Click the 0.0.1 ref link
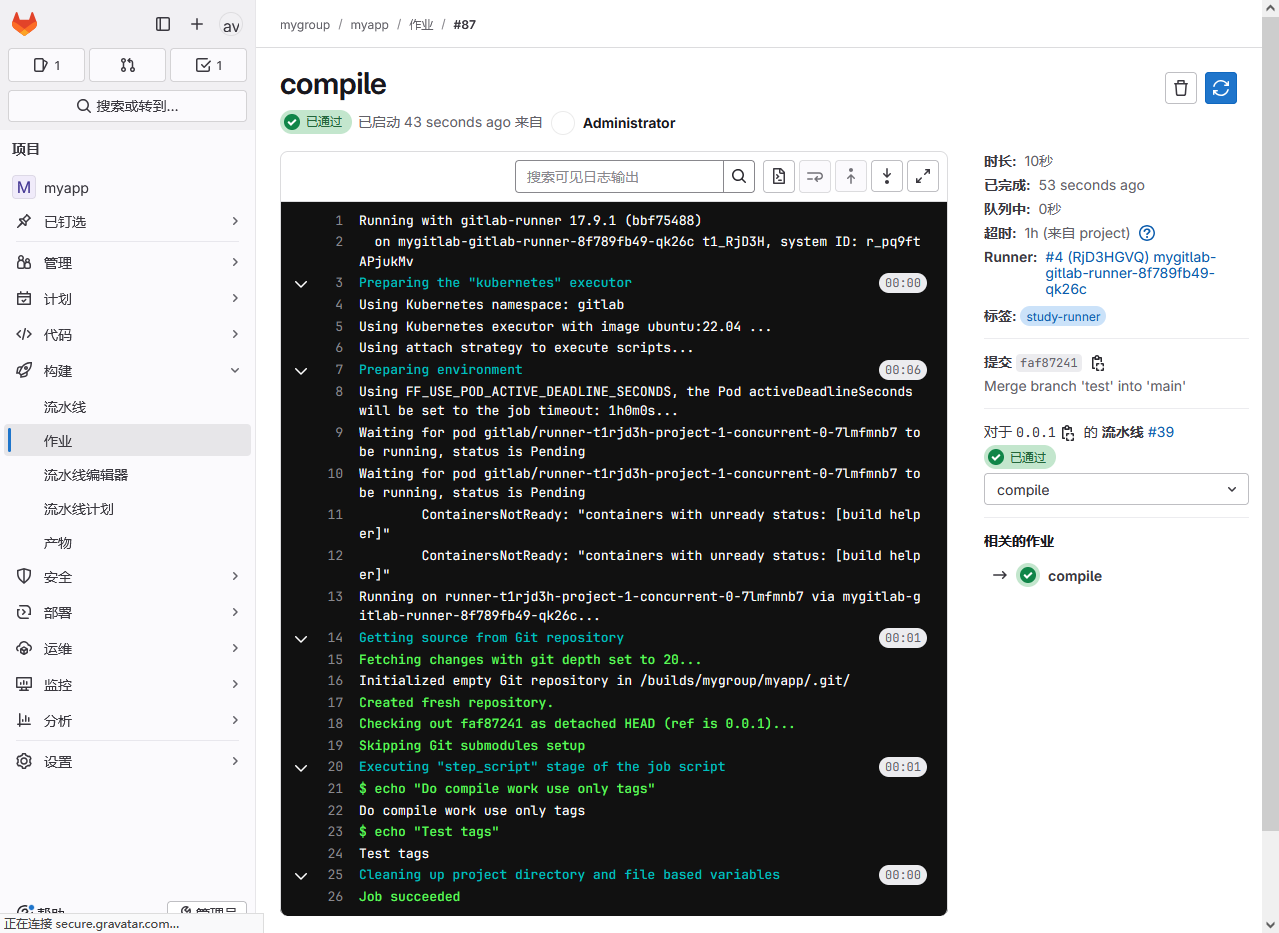The image size is (1279, 933). (x=1035, y=433)
